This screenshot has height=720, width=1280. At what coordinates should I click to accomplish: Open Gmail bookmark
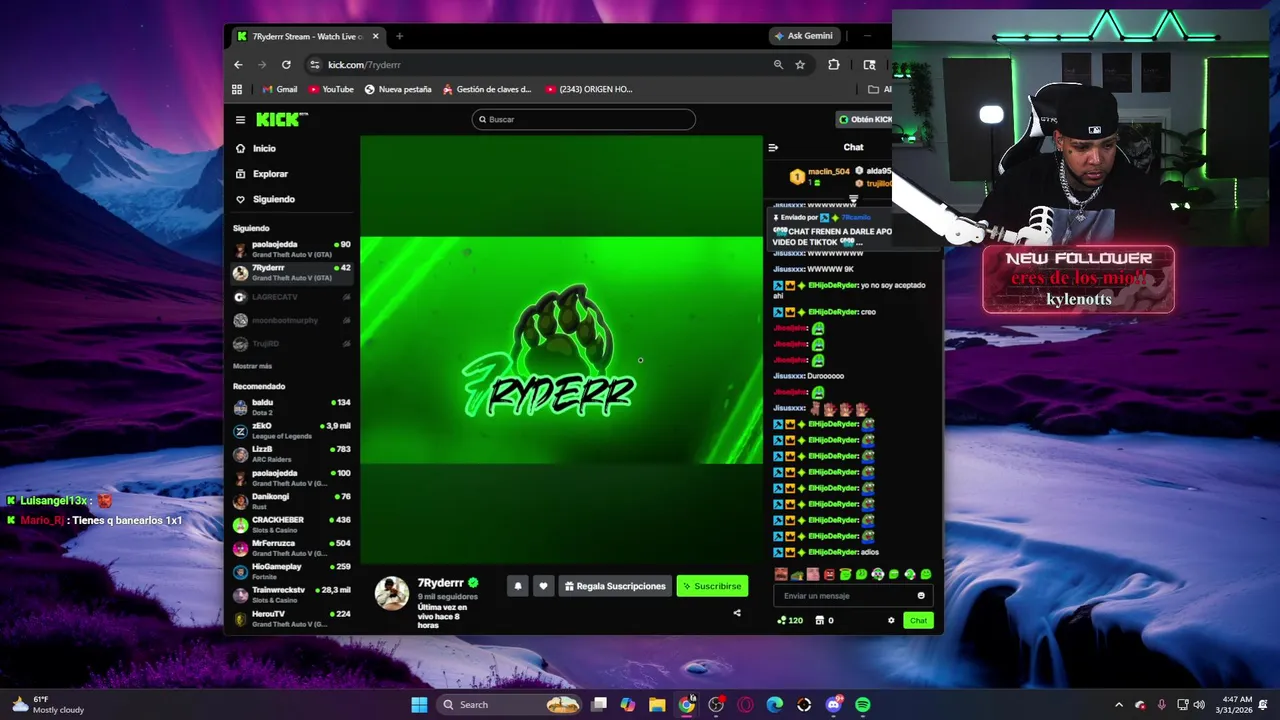click(280, 89)
